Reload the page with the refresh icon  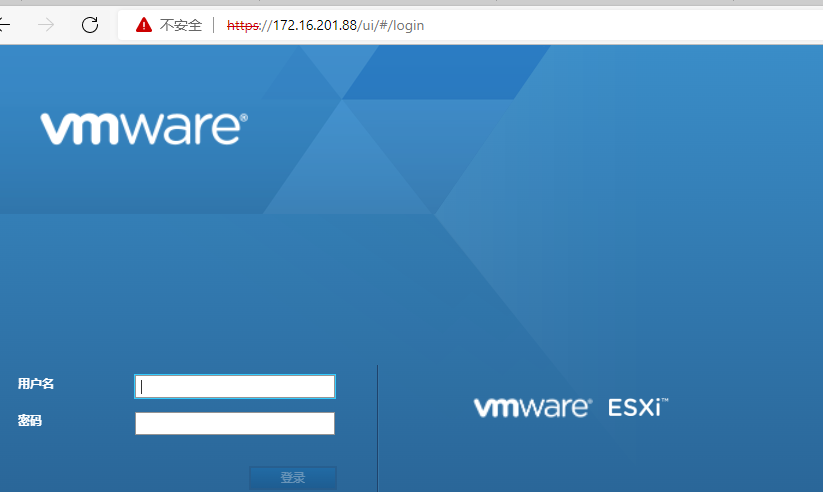90,25
